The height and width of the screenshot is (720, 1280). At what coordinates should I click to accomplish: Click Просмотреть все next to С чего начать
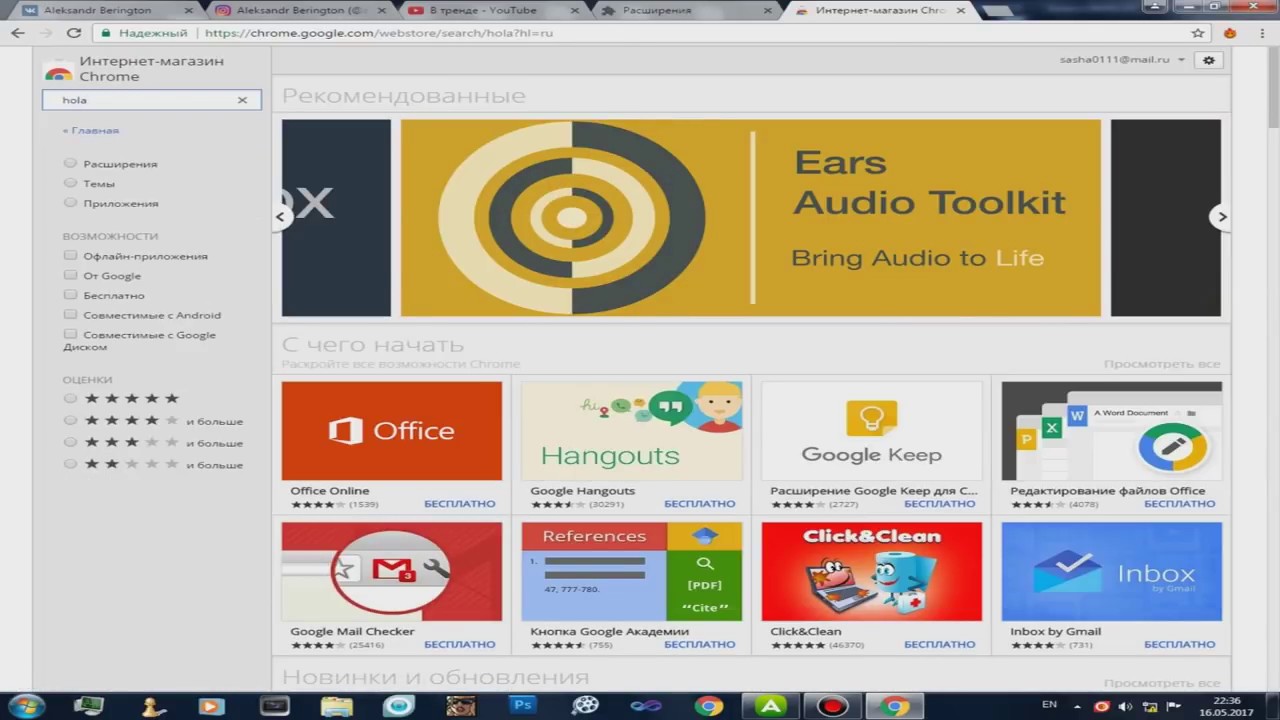(1161, 364)
